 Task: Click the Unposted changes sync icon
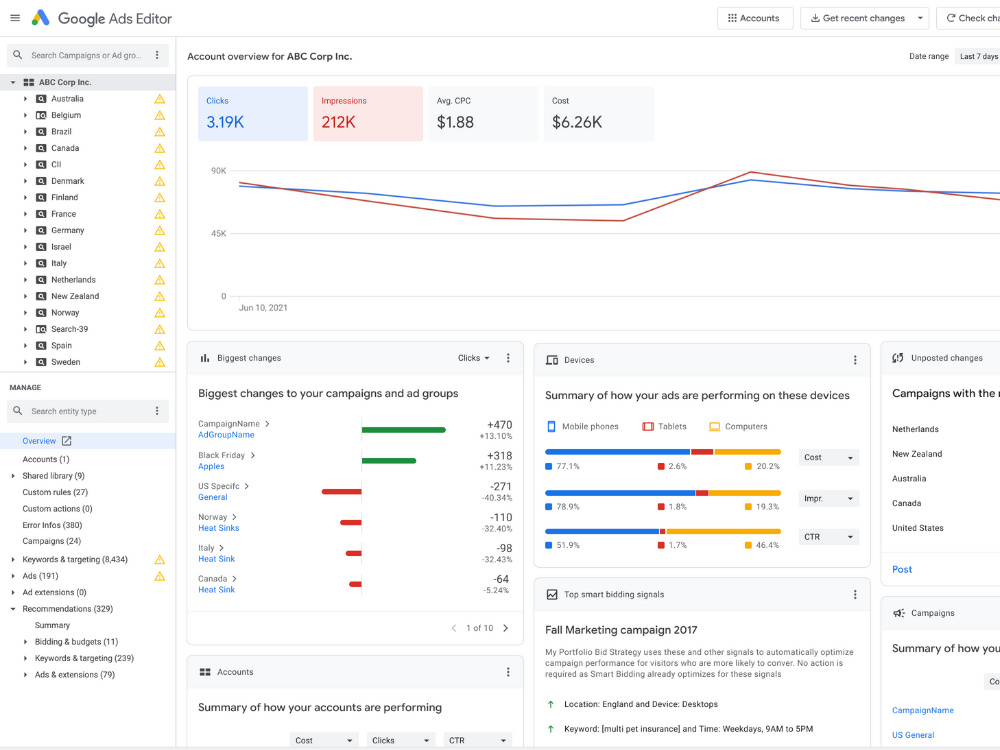pos(898,358)
